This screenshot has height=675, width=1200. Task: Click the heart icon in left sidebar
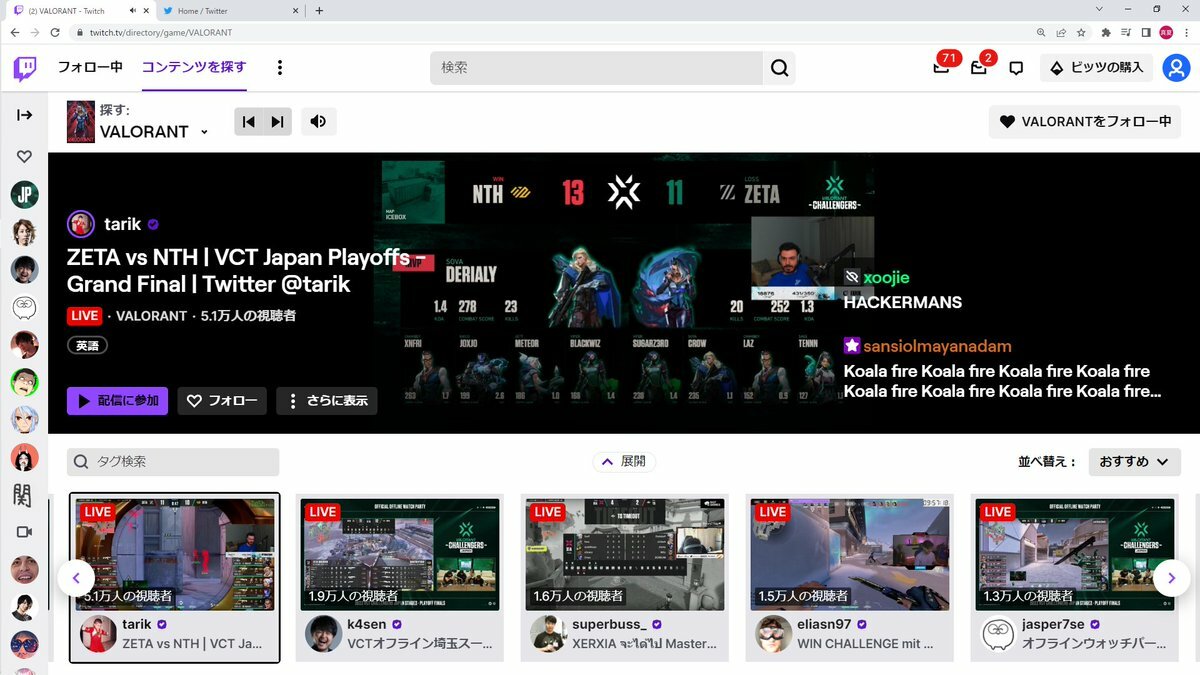click(24, 156)
